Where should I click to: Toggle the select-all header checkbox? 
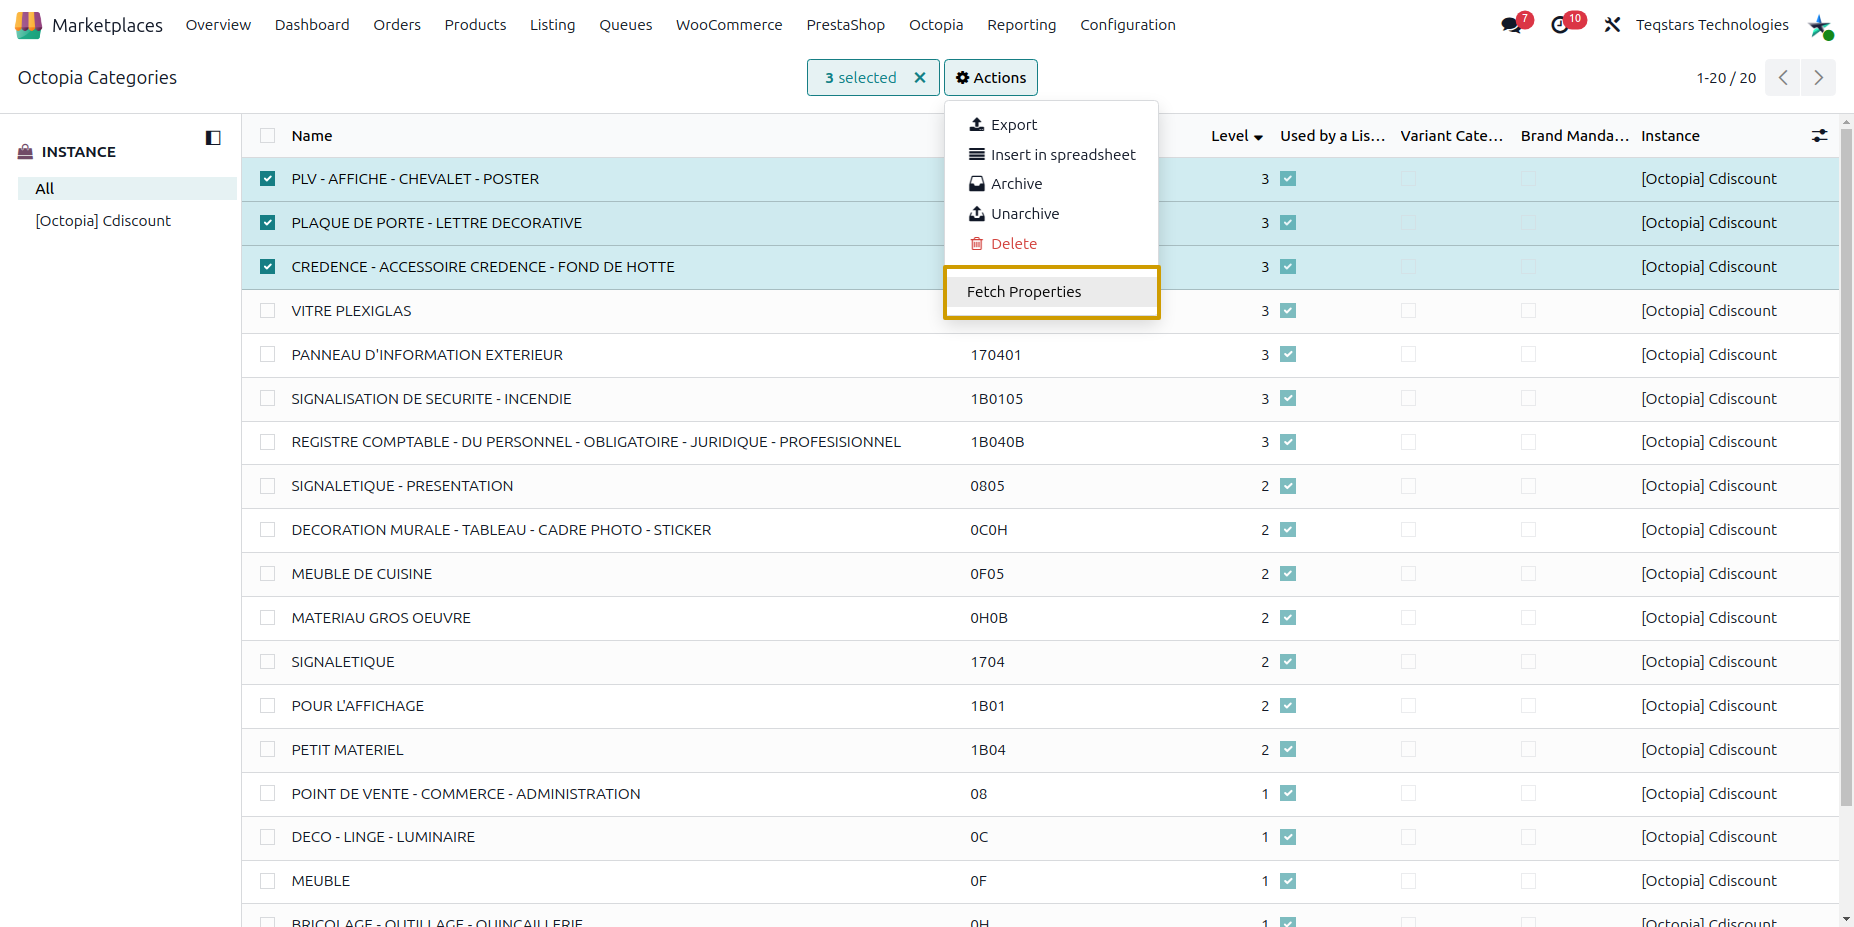tap(267, 136)
